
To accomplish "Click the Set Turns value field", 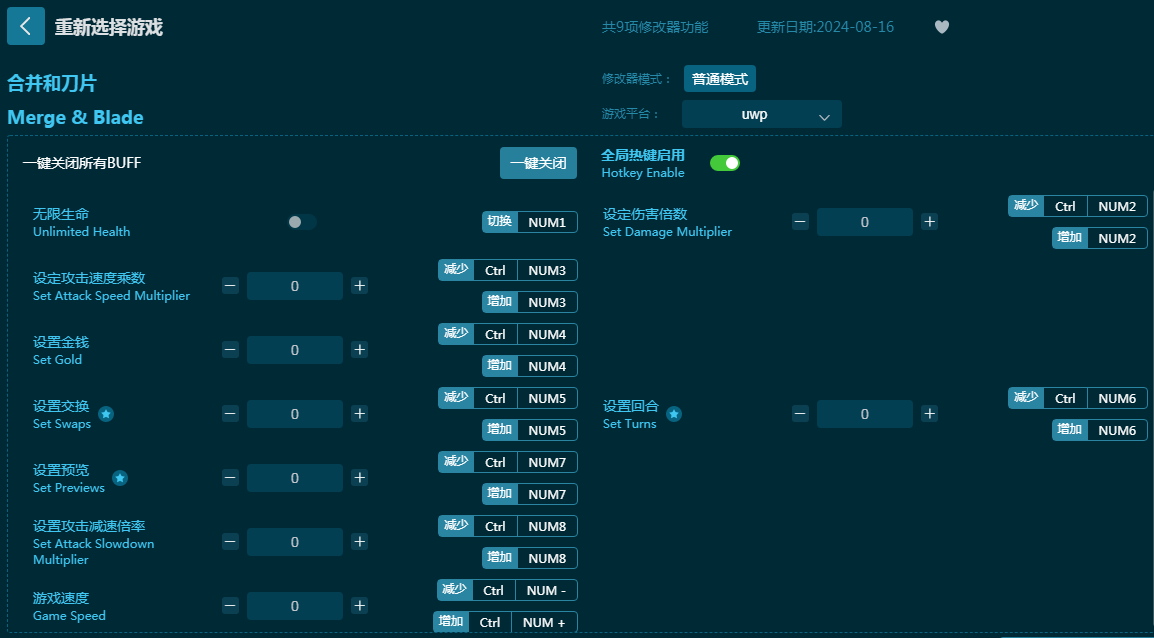I will [x=864, y=414].
